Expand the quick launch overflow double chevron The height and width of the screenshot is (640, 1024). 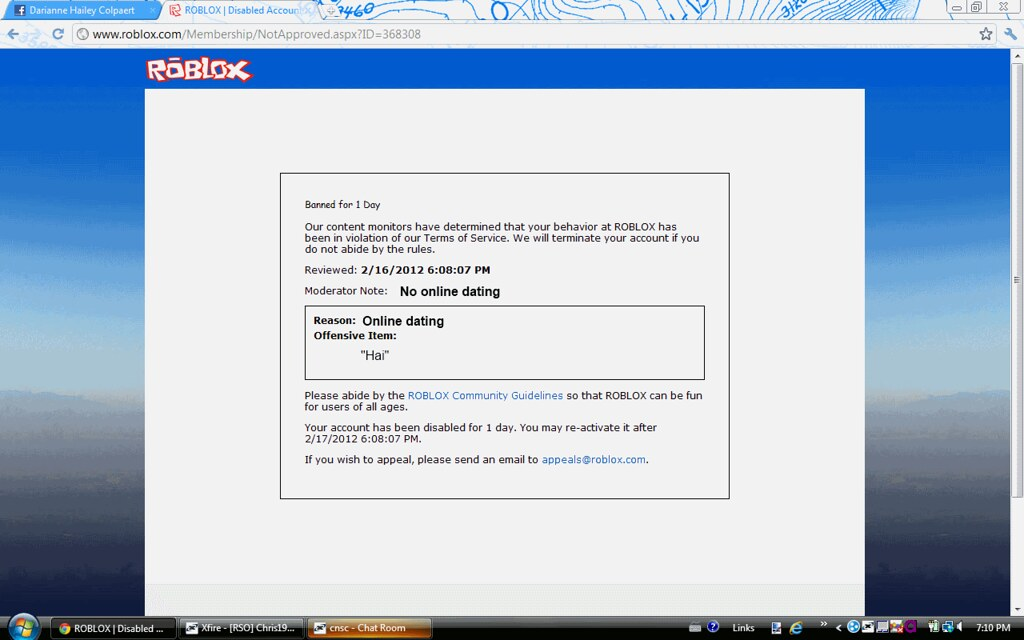coord(824,624)
